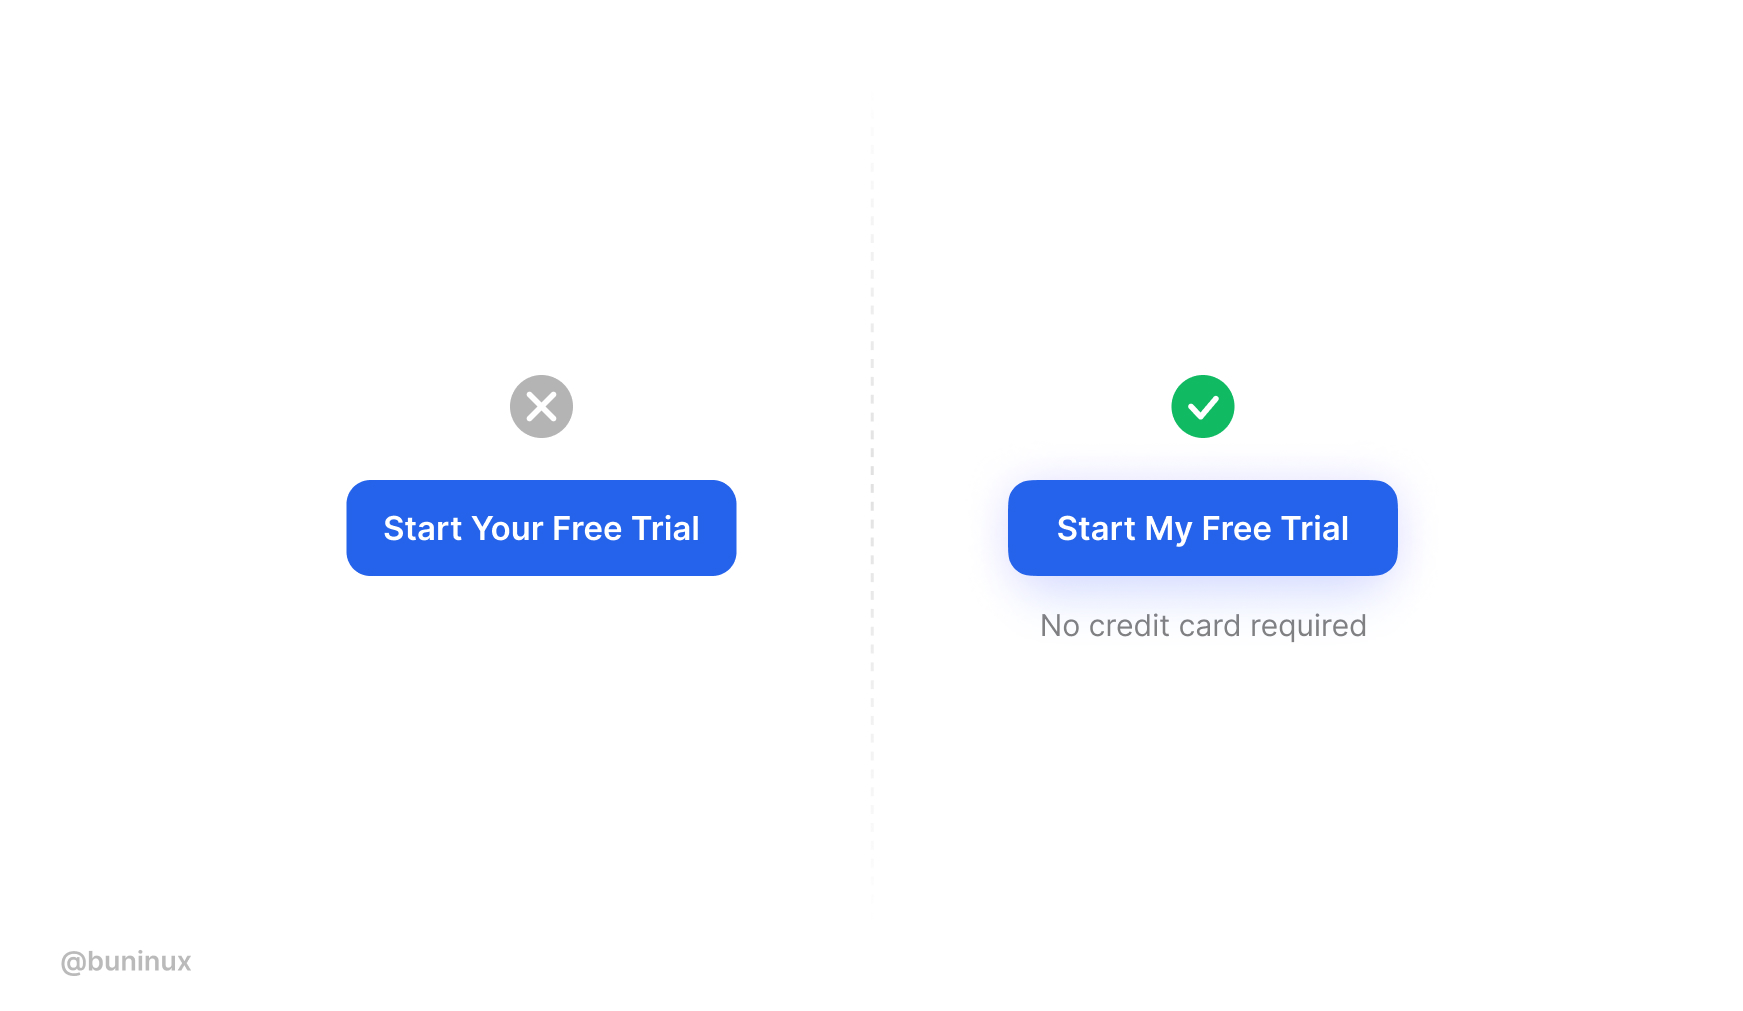The image size is (1743, 1011).
Task: Click the gray X circle icon
Action: click(541, 407)
